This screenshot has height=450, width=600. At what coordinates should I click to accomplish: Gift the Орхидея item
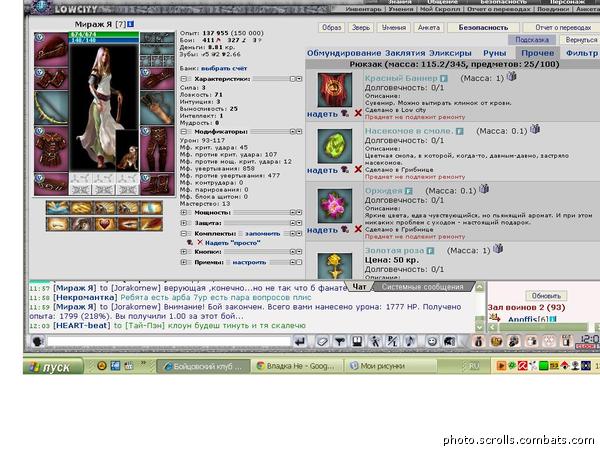pos(484,189)
